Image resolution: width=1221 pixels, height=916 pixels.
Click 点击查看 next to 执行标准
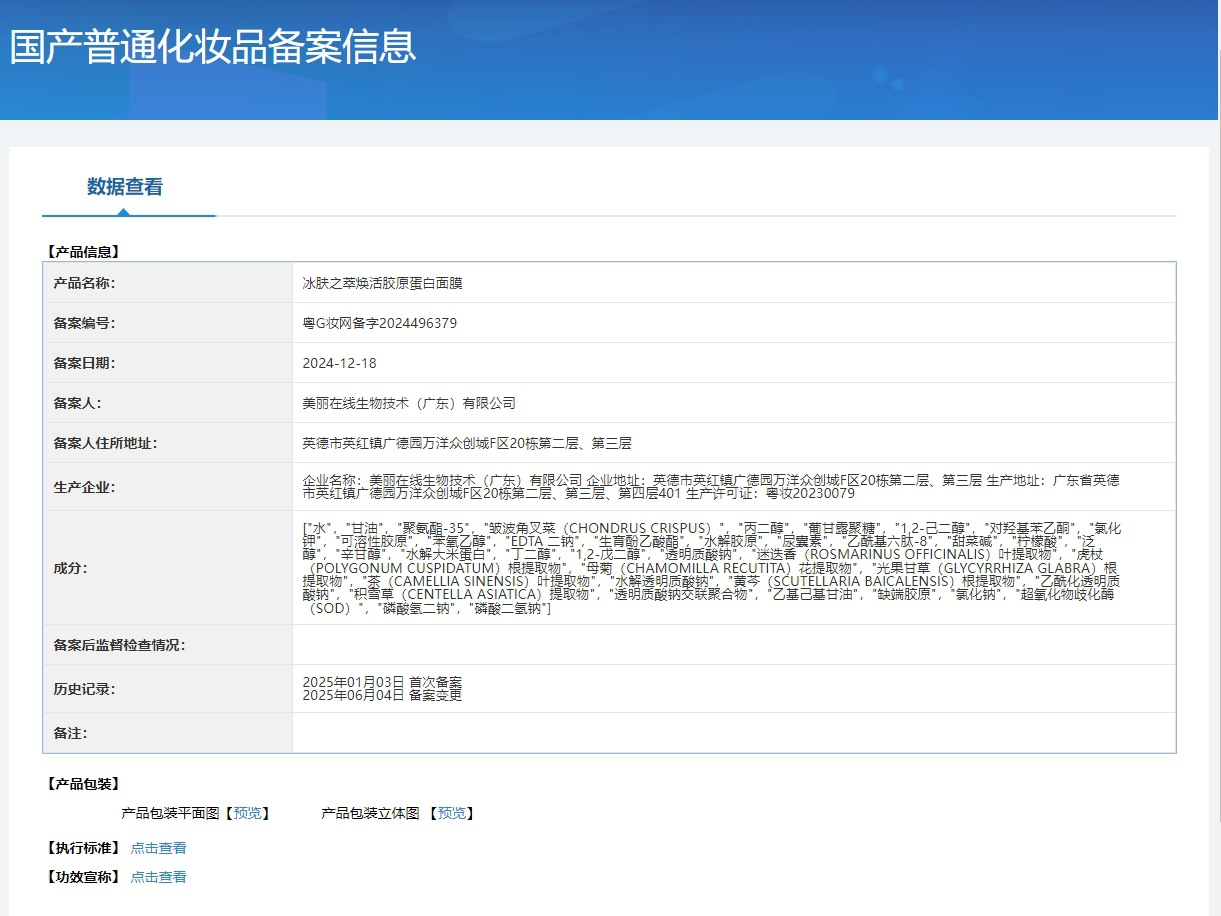(158, 848)
